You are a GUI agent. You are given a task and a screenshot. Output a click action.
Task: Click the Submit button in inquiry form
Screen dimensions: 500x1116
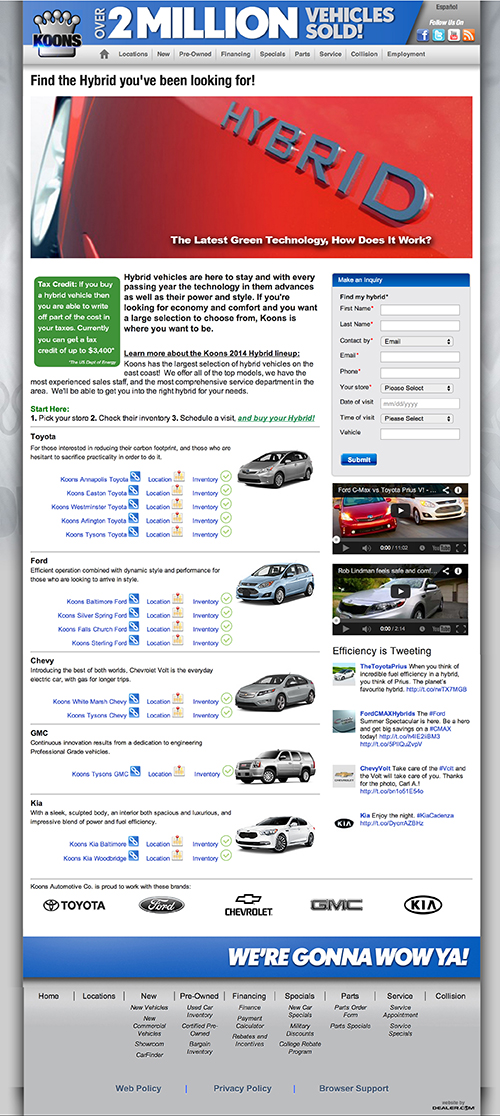pyautogui.click(x=359, y=460)
